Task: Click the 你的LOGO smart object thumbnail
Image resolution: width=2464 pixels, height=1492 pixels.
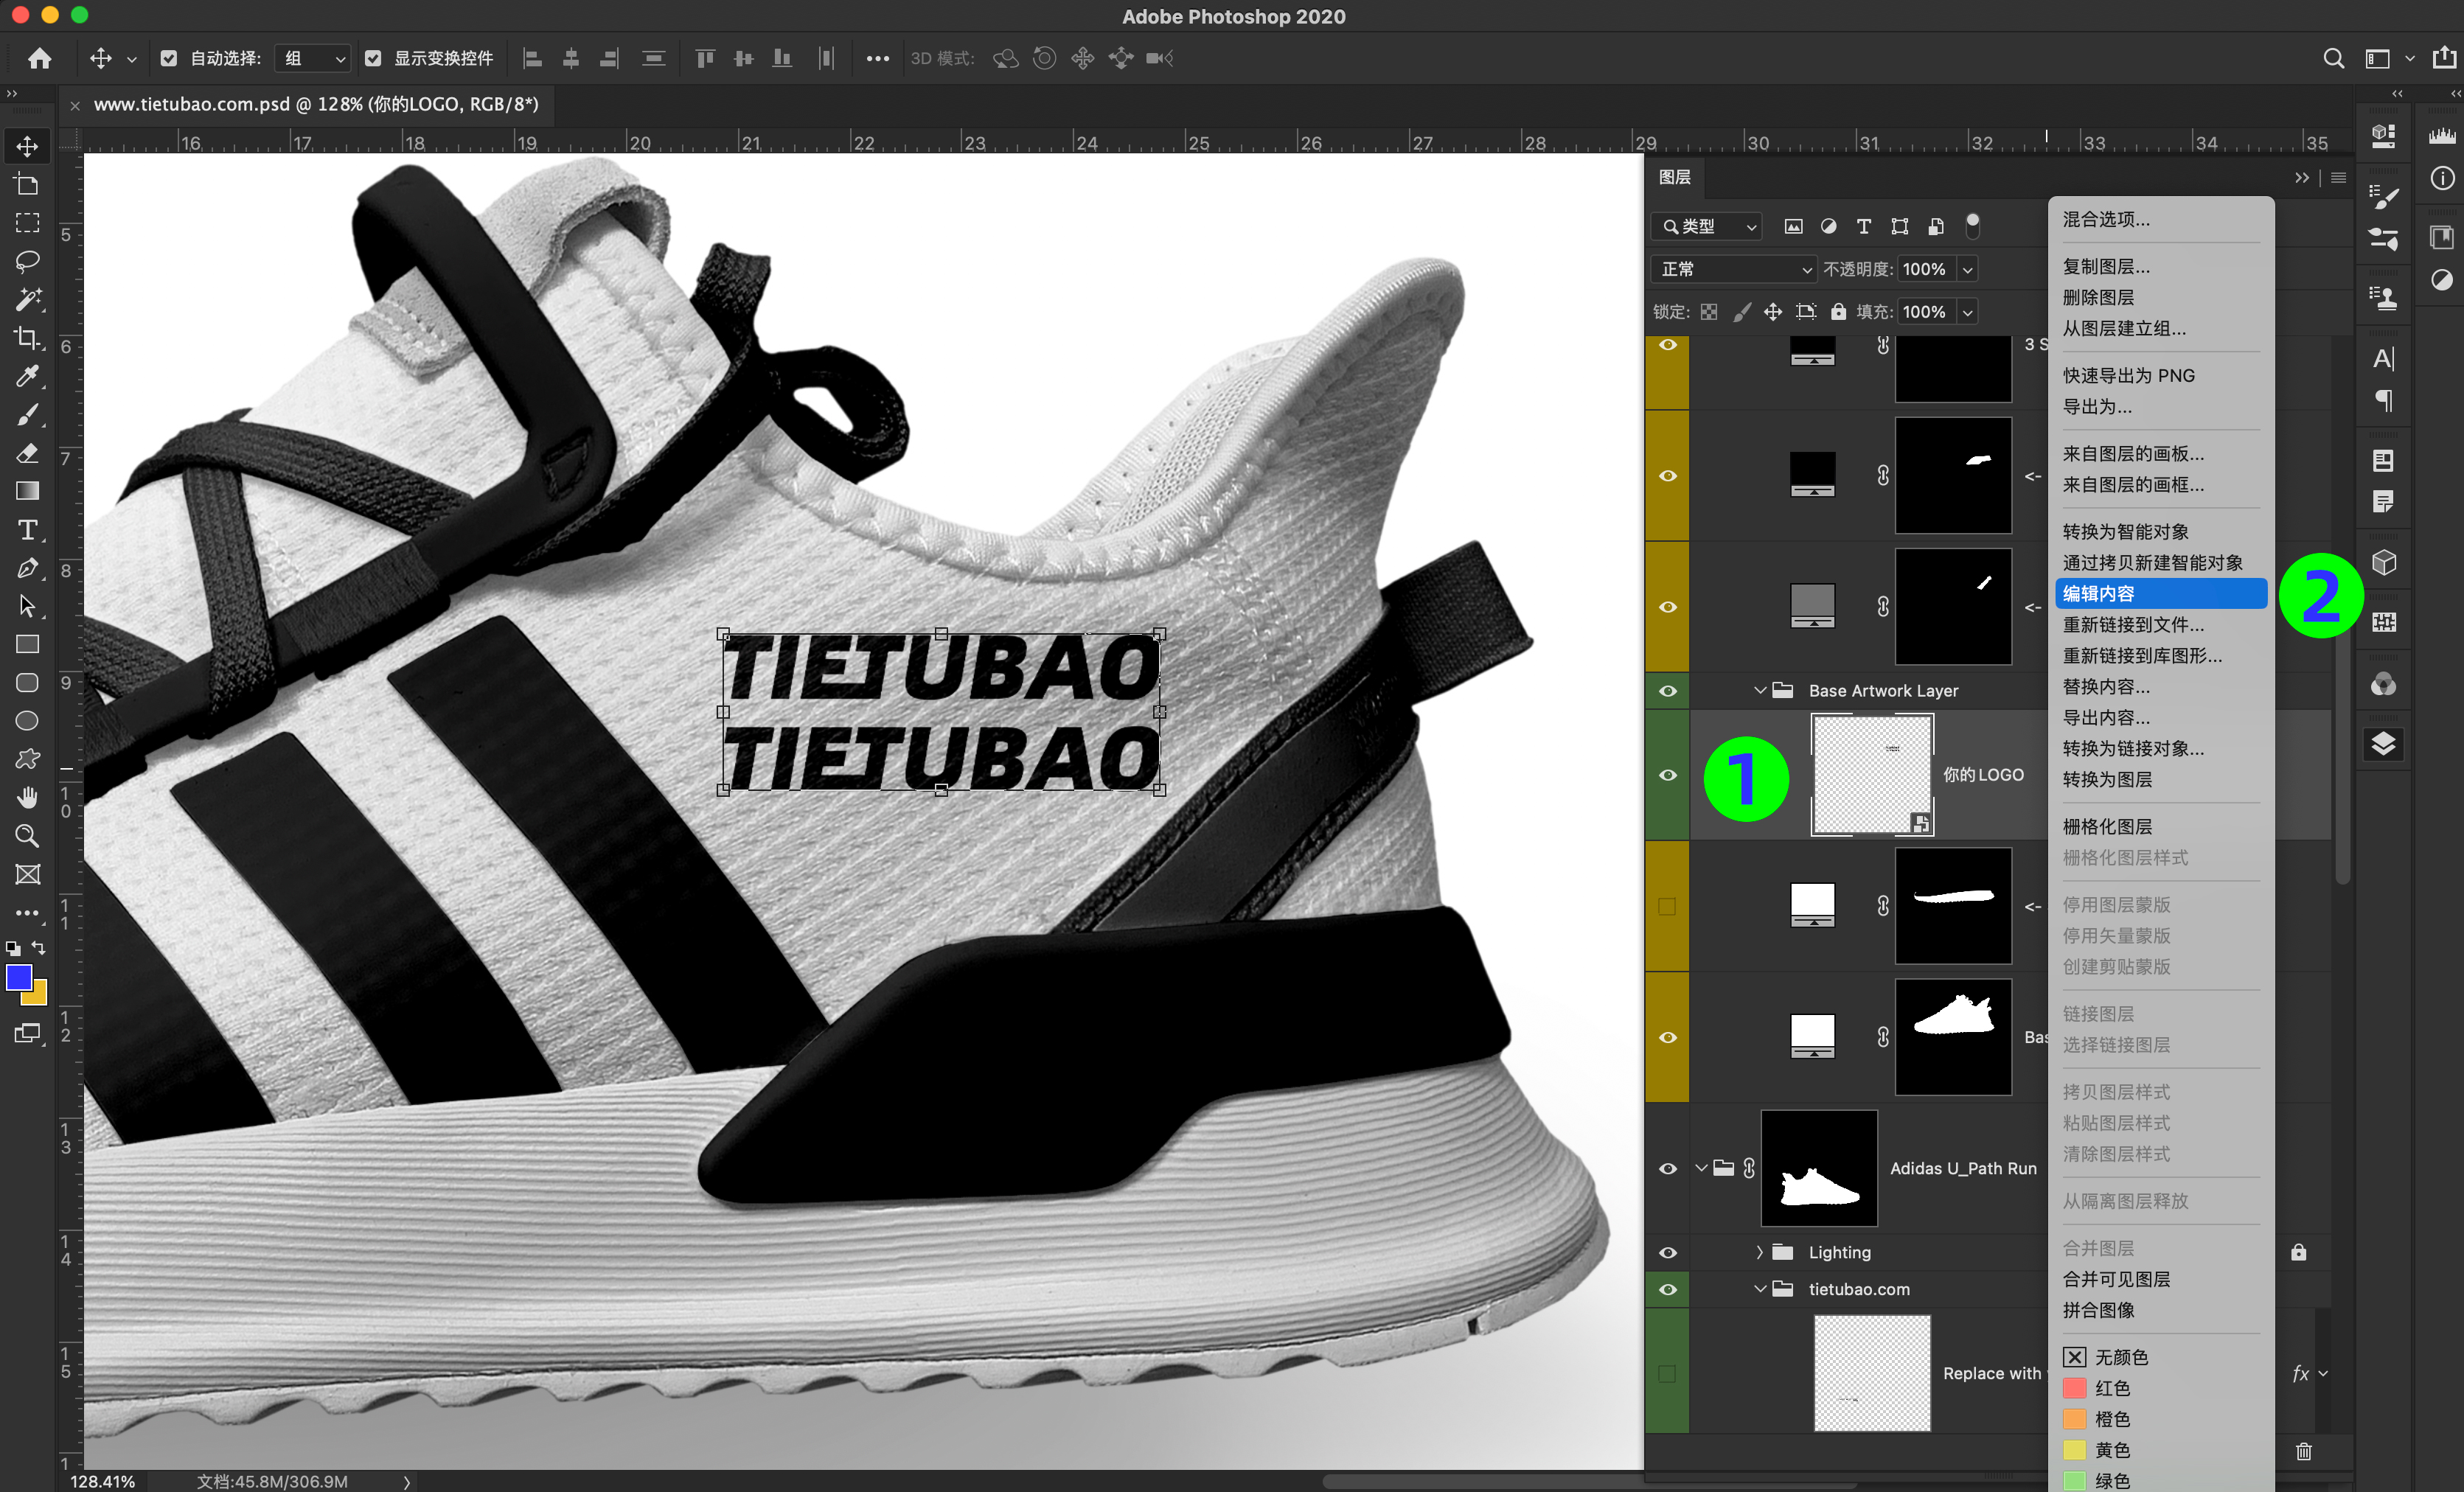Action: click(1872, 775)
